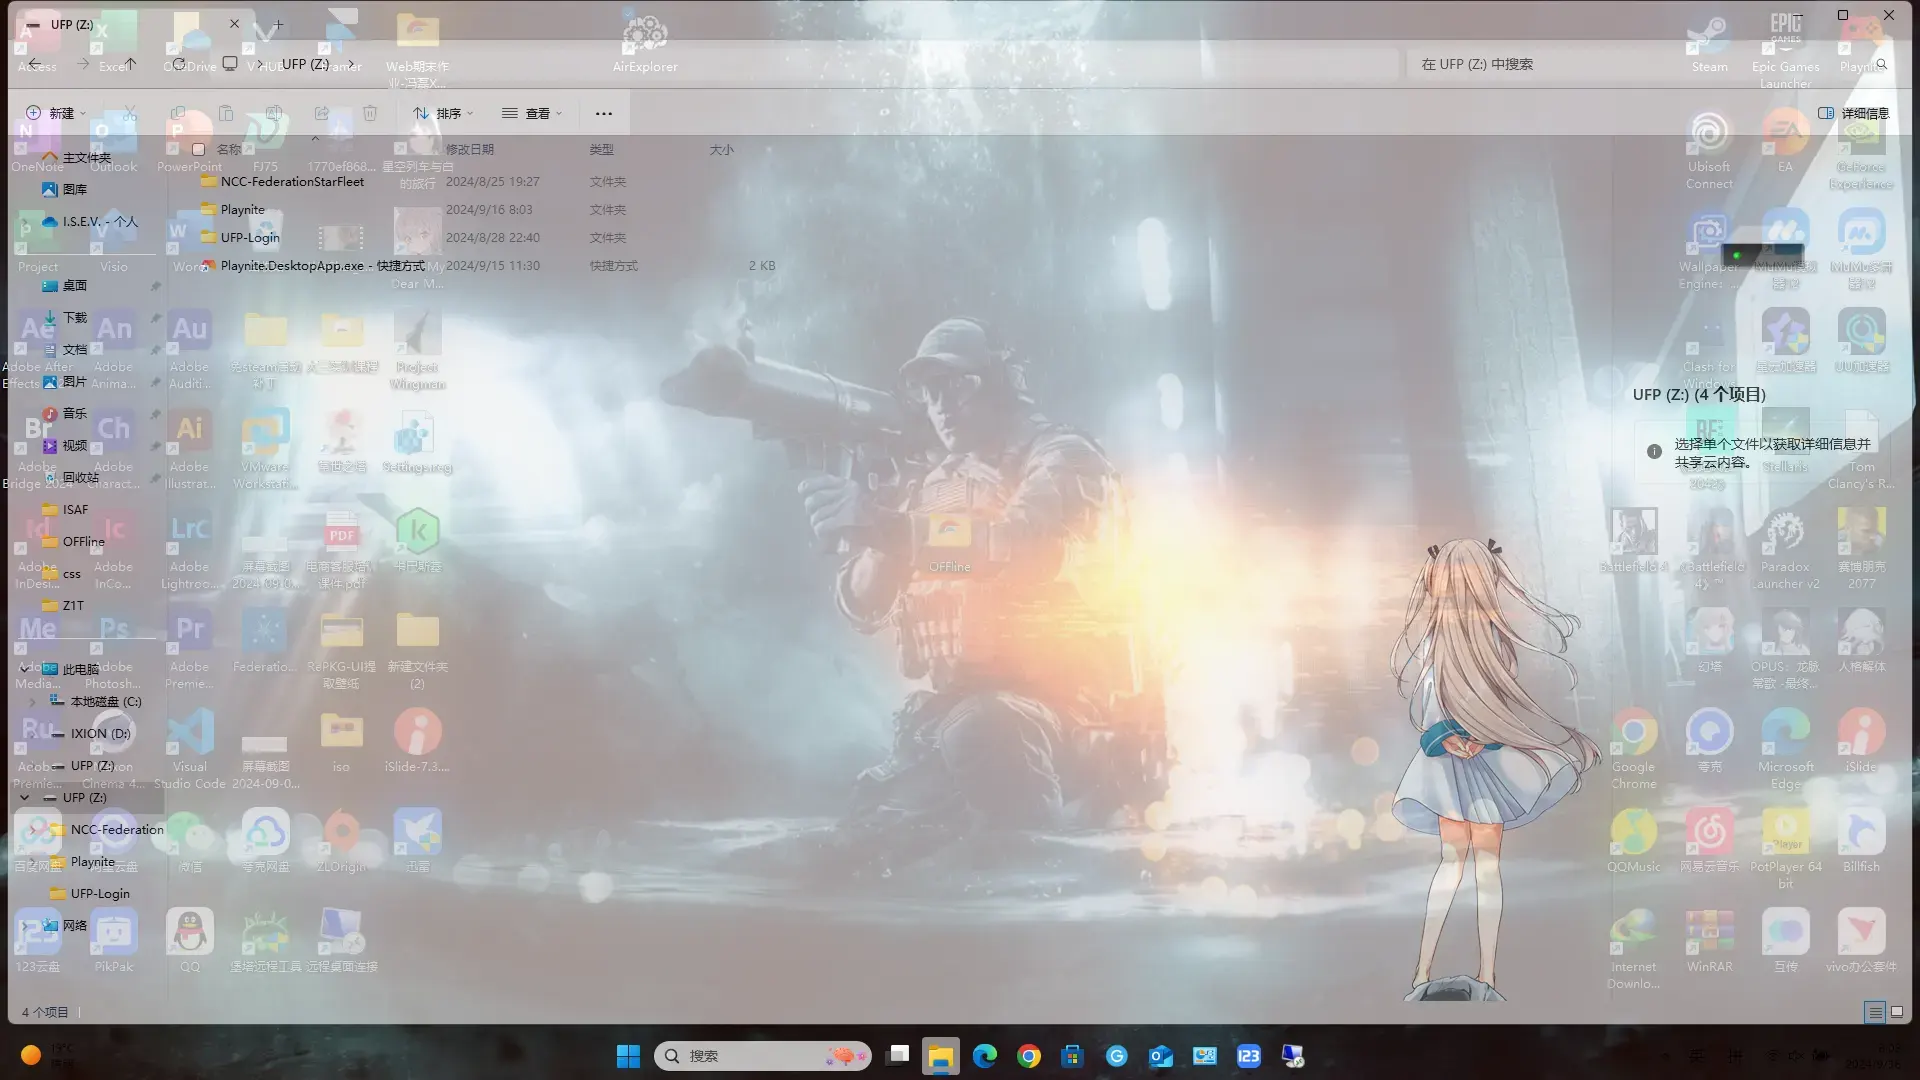The image size is (1920, 1080).
Task: Click the delete trash icon in toolbar
Action: pyautogui.click(x=370, y=113)
